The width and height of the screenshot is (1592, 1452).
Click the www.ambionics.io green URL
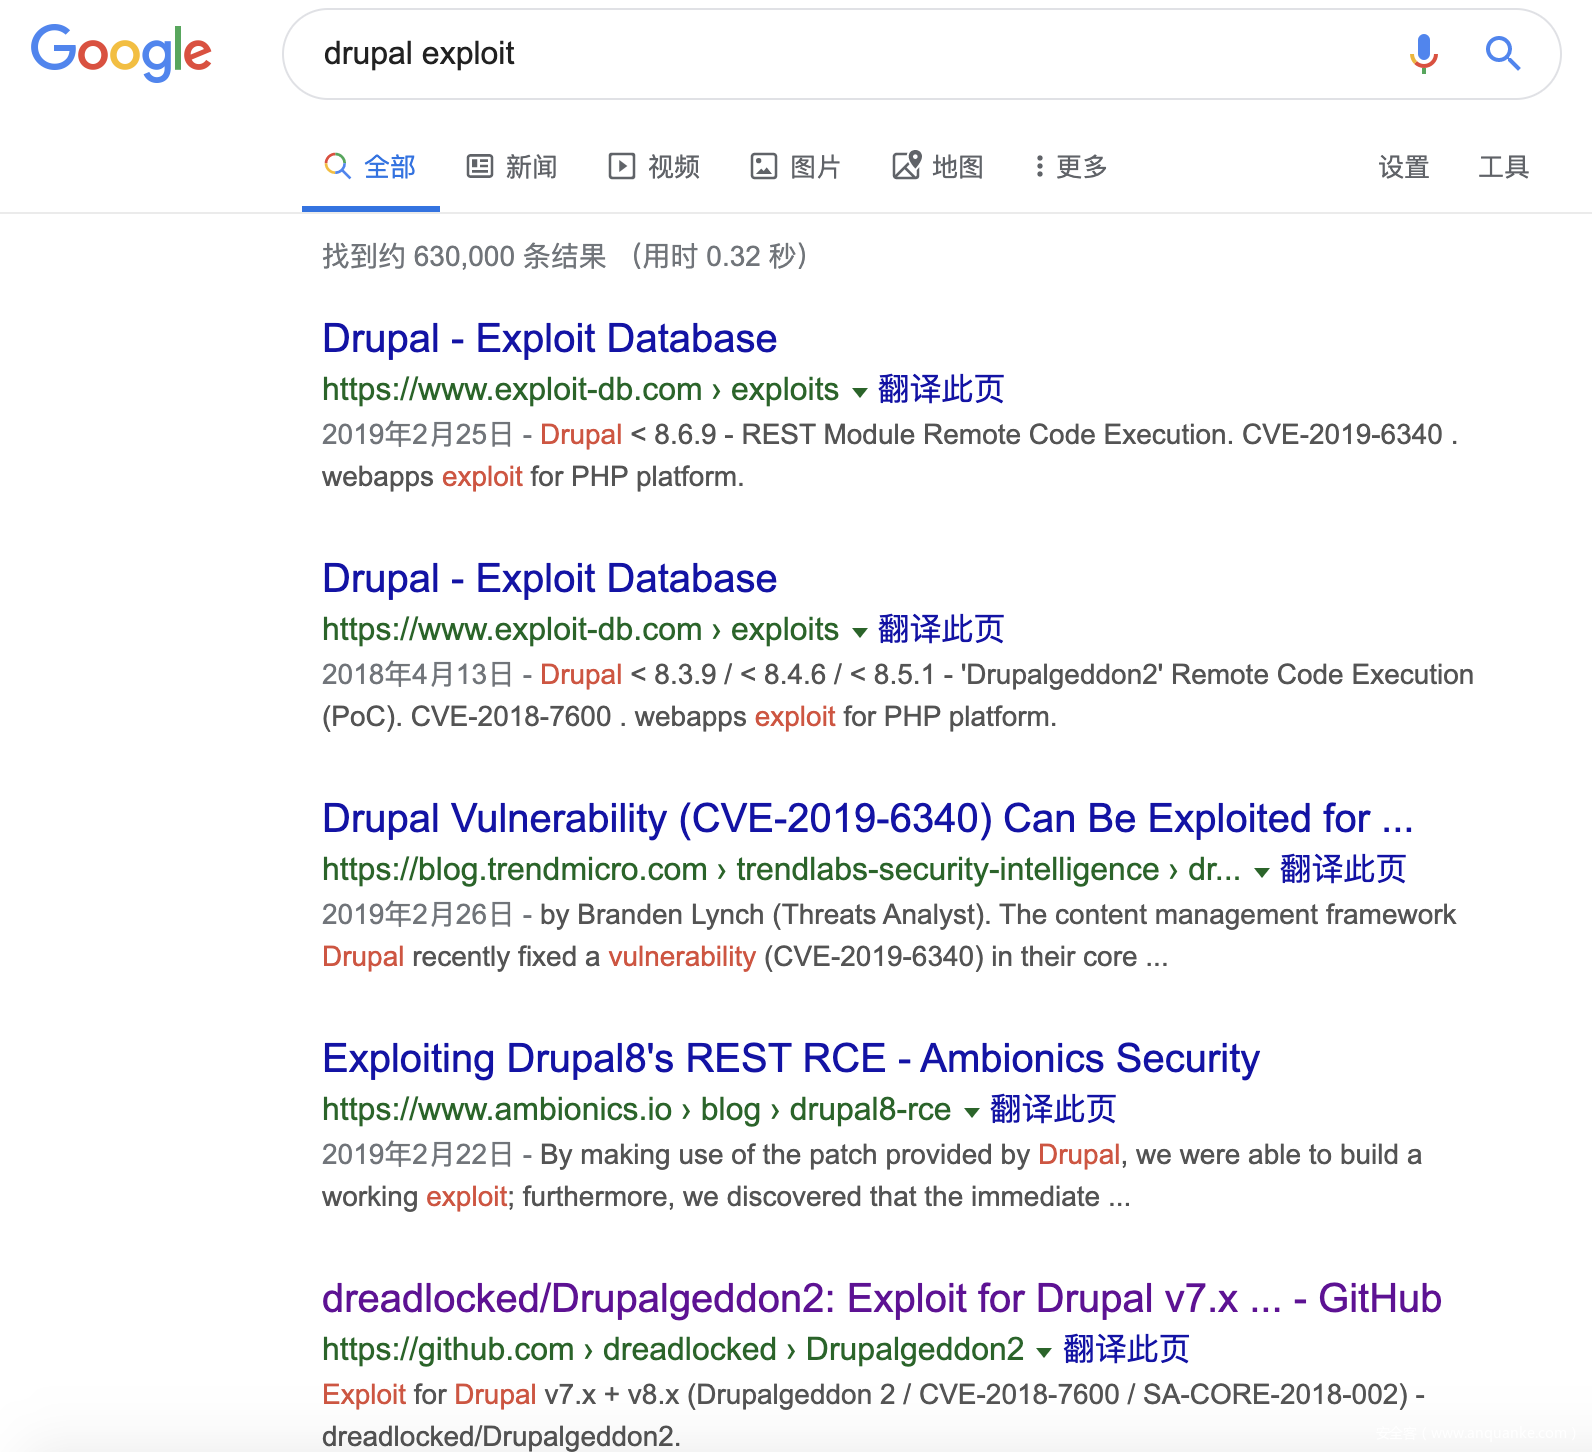tap(636, 1109)
